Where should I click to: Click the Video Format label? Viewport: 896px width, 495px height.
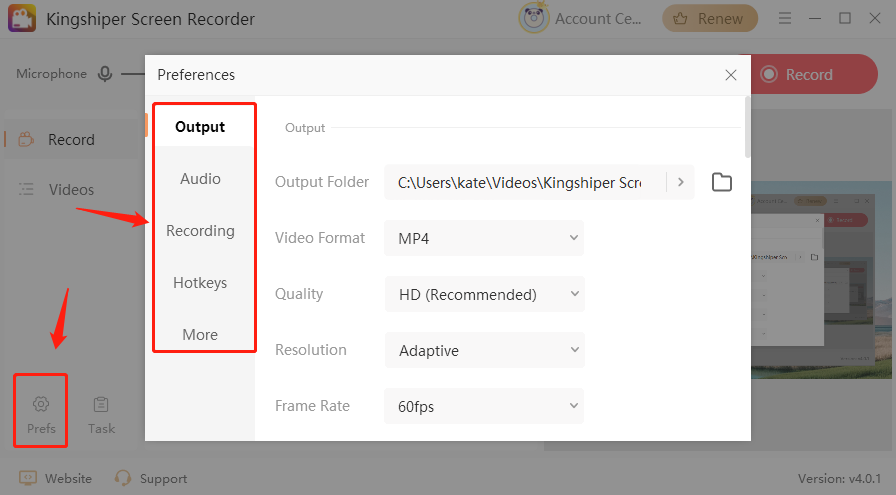pos(319,238)
